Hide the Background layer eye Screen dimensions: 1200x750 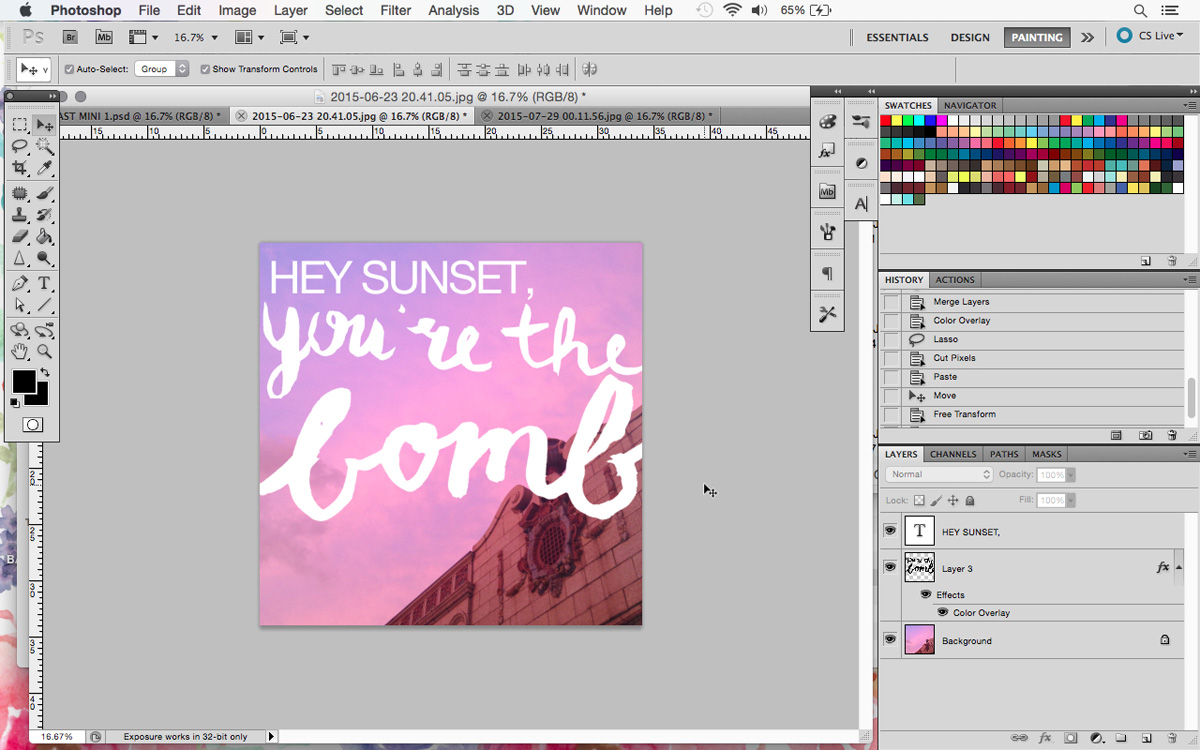tap(890, 639)
